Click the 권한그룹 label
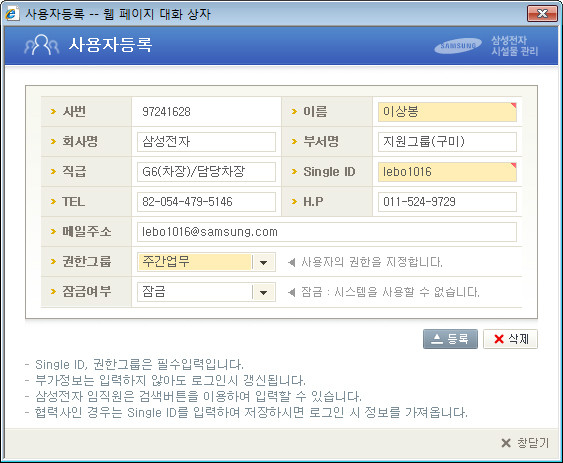The width and height of the screenshot is (563, 463). click(87, 261)
